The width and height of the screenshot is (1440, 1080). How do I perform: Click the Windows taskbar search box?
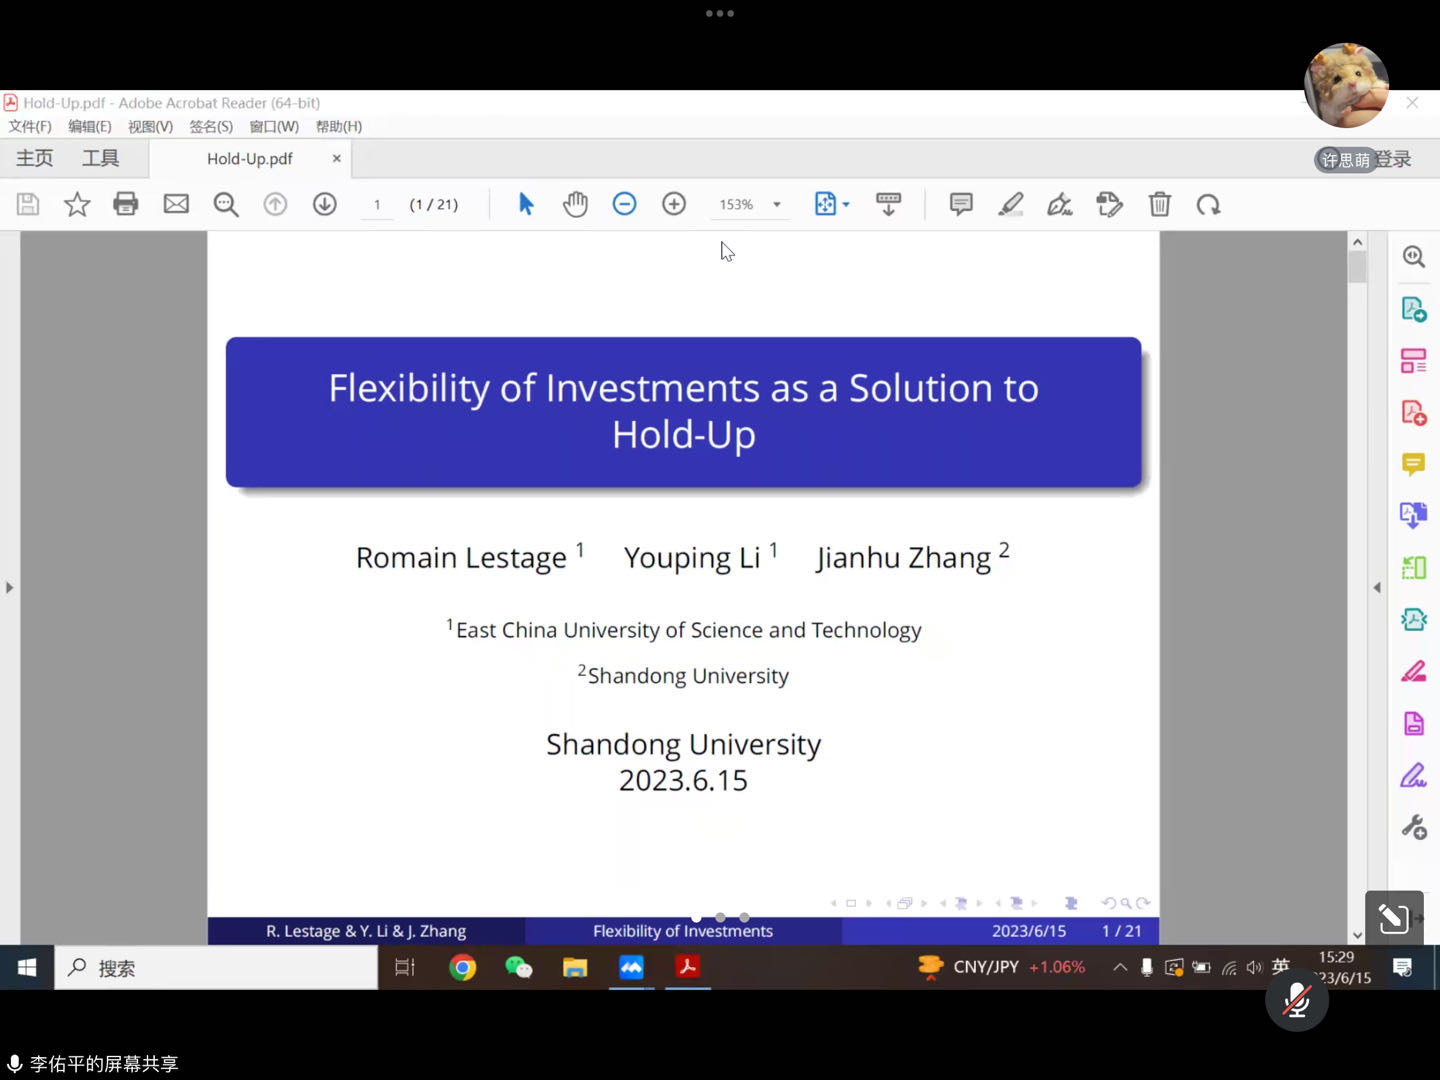tap(216, 968)
